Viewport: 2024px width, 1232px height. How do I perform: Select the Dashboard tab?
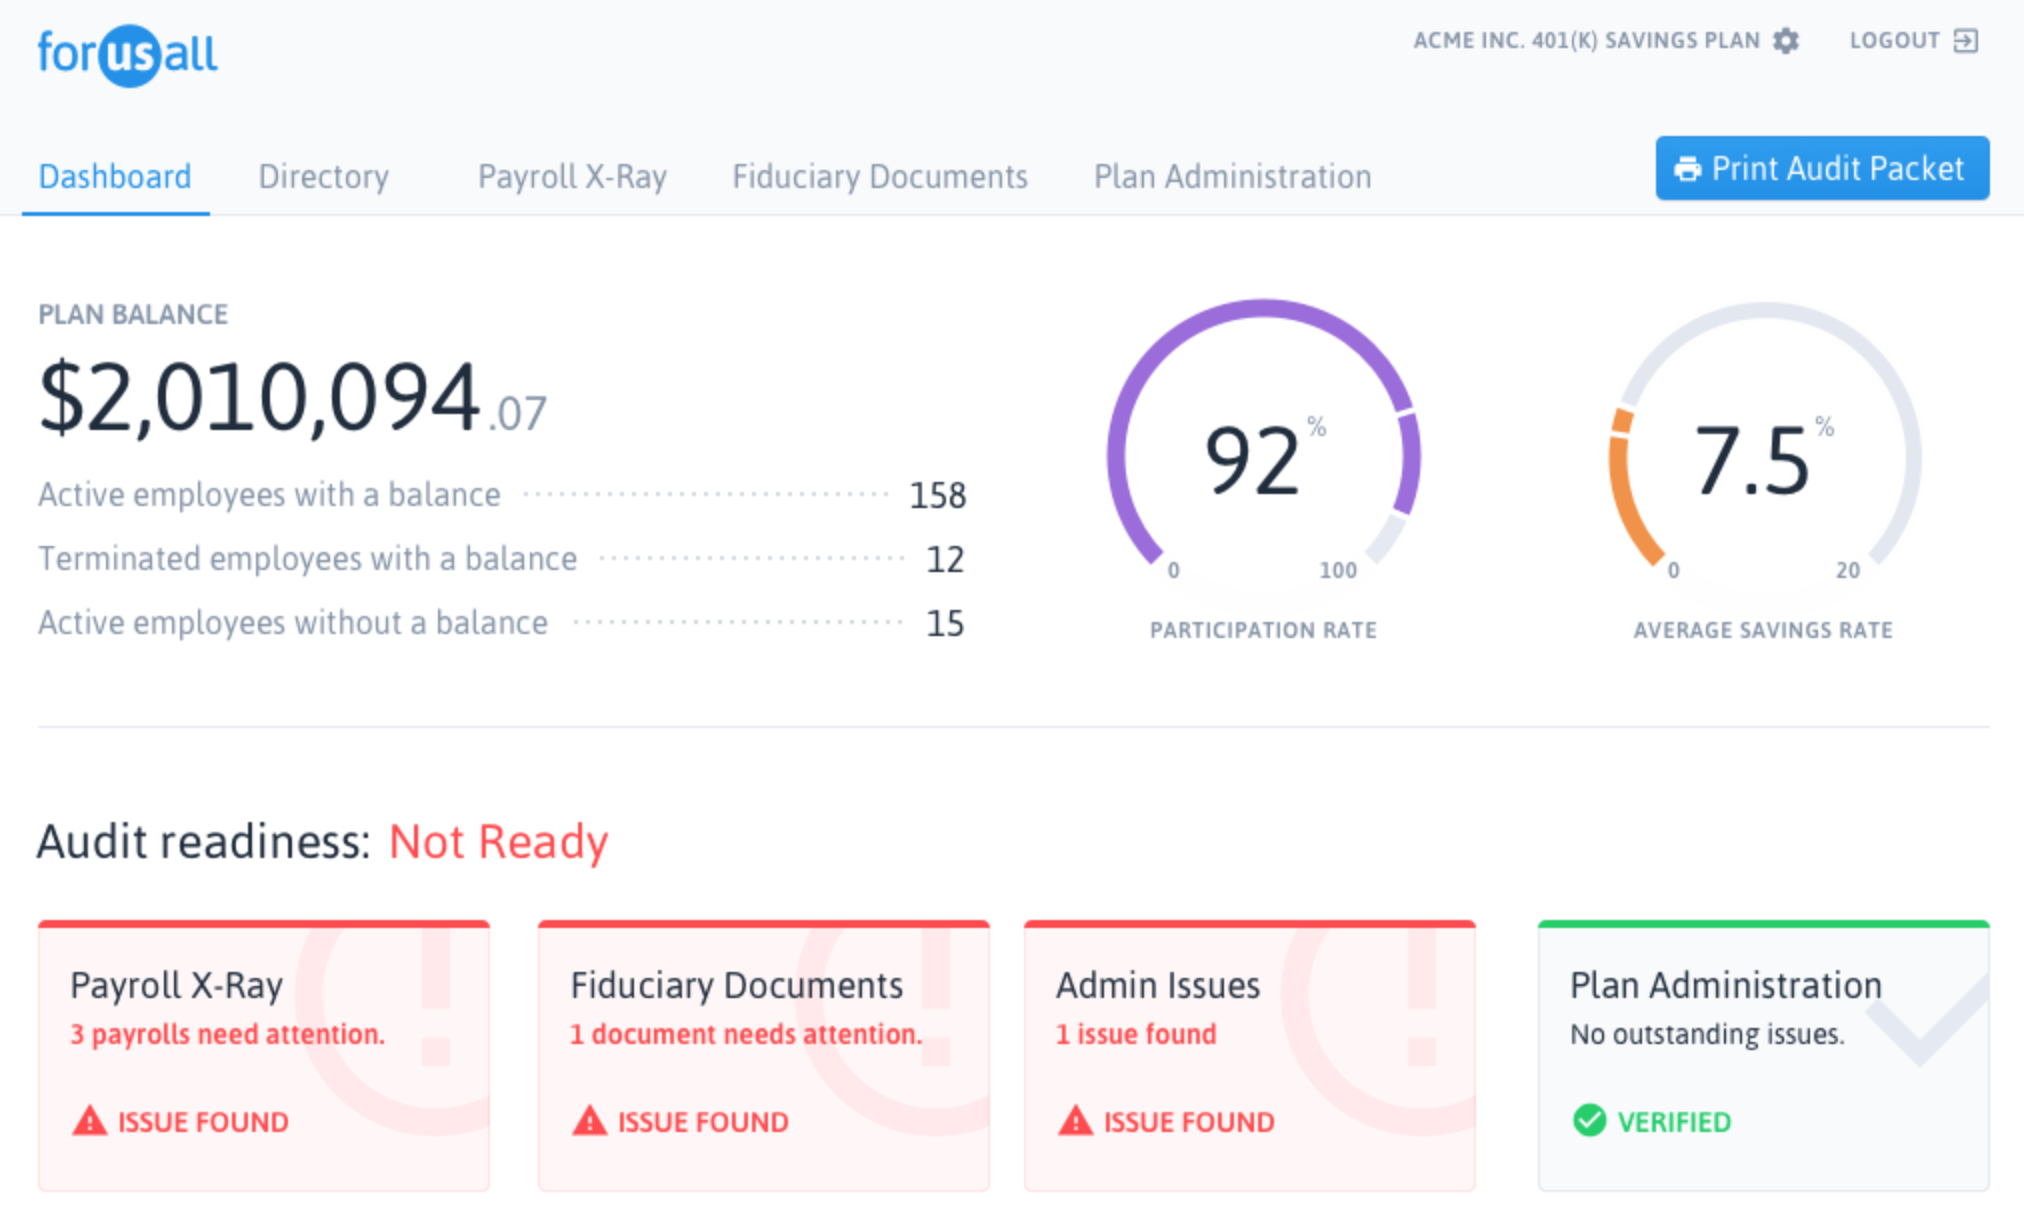[x=115, y=177]
